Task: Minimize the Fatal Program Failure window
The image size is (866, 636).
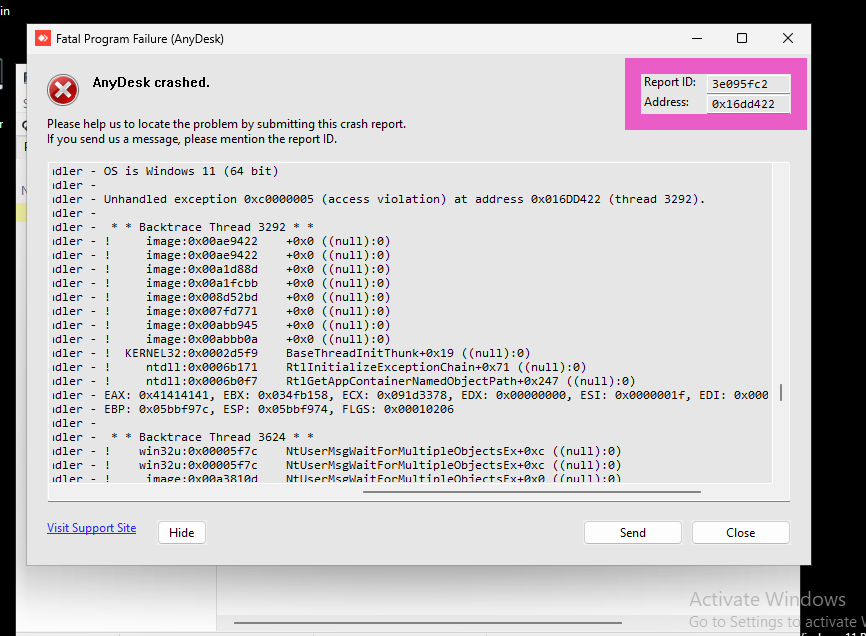Action: pyautogui.click(x=697, y=39)
